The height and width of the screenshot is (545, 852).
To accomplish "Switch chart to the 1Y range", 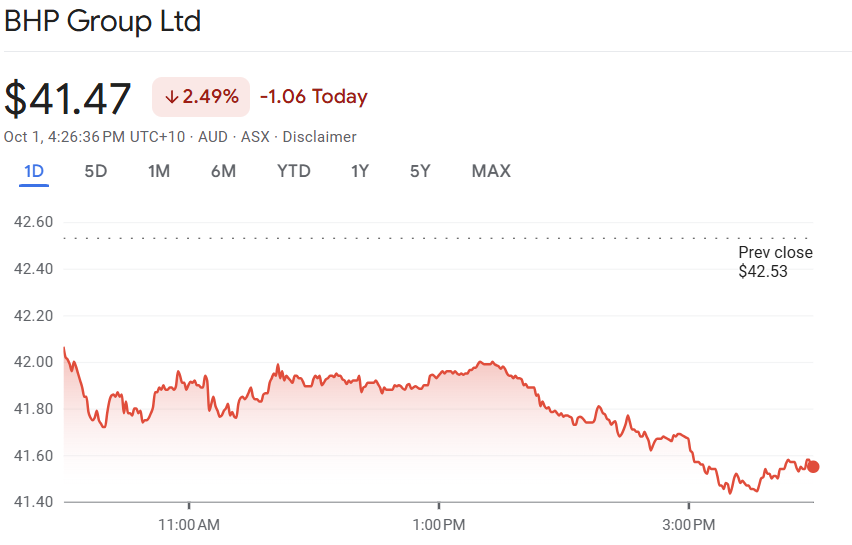I will [x=360, y=171].
